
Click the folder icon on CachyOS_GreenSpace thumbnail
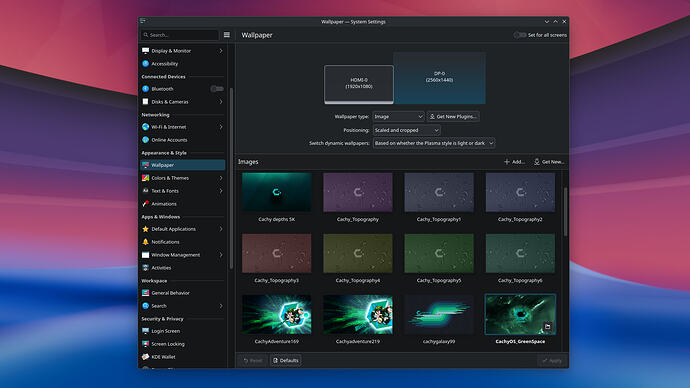click(547, 326)
